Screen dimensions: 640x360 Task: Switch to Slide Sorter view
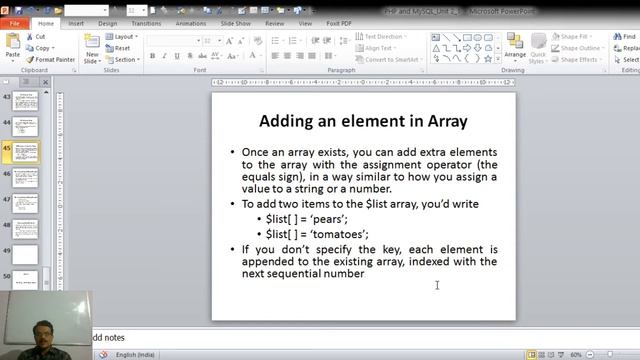tap(542, 355)
